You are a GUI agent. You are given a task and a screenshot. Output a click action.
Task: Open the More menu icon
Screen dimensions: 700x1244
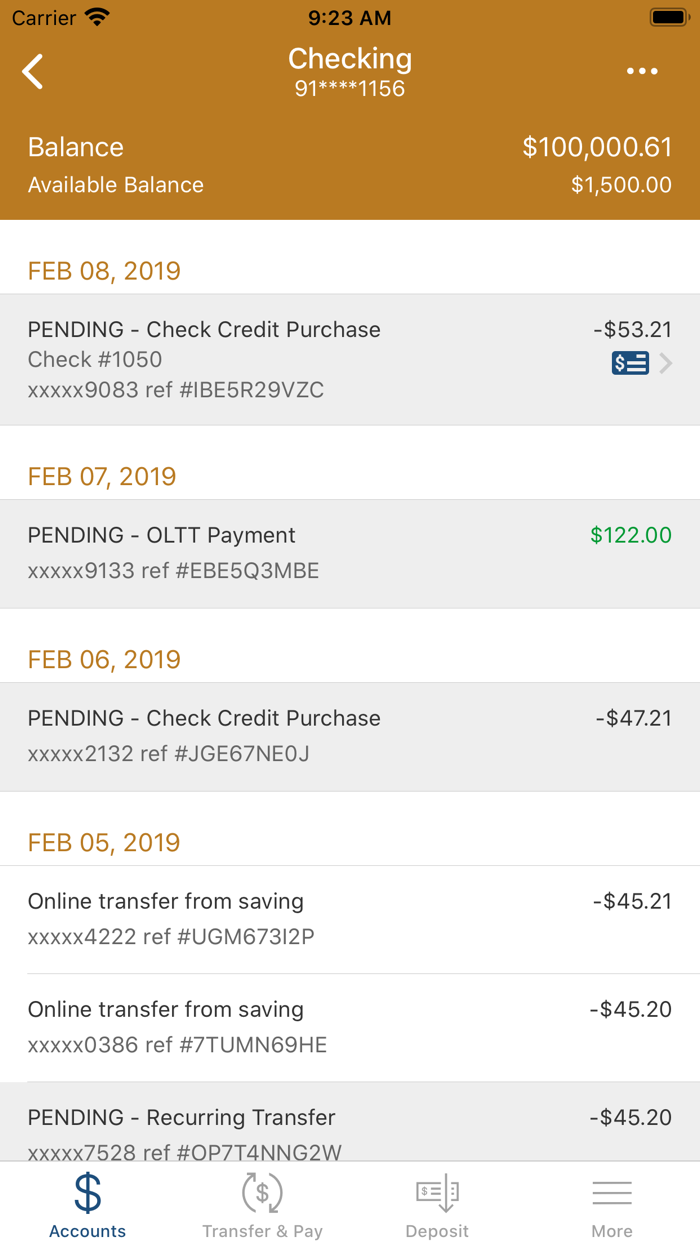click(x=612, y=1192)
